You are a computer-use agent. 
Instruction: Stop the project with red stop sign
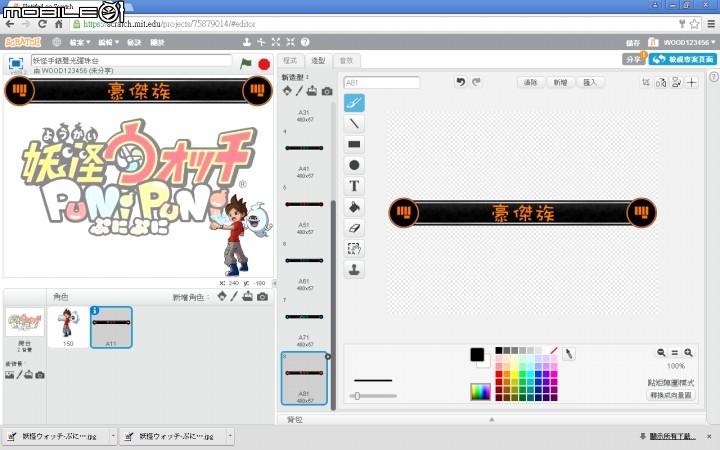coord(264,64)
